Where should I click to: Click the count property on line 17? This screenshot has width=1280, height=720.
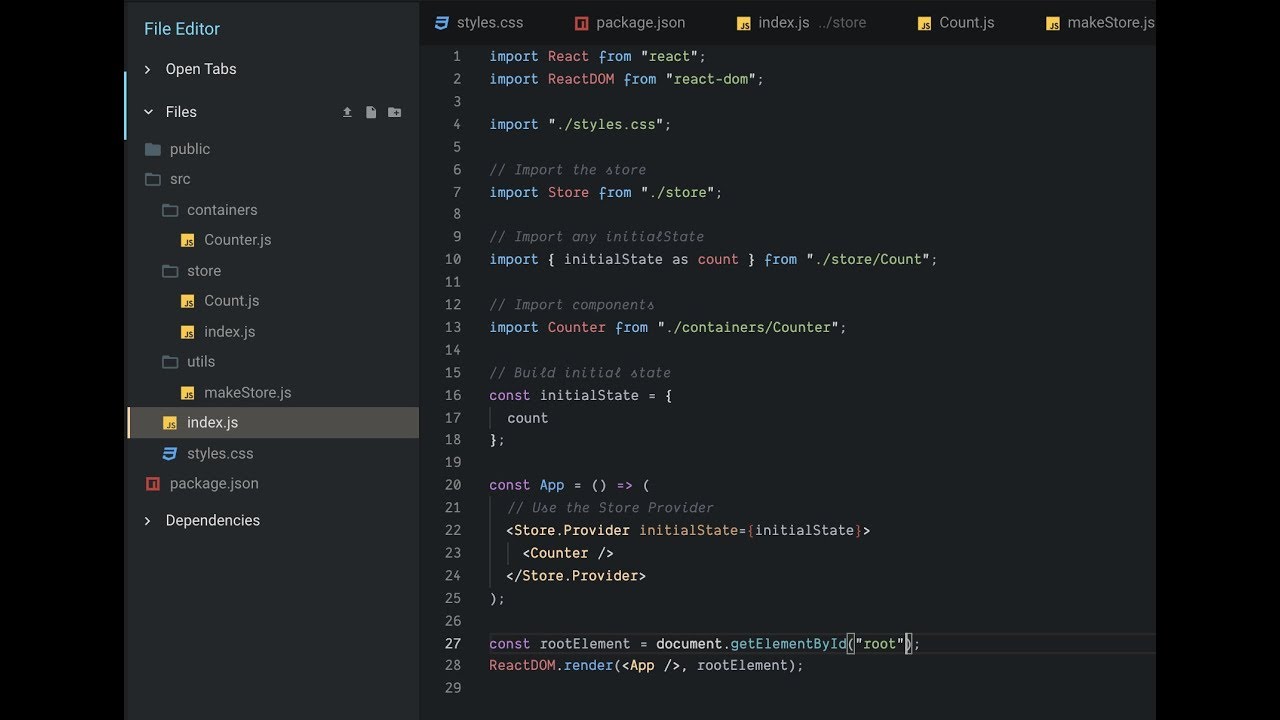pyautogui.click(x=527, y=418)
